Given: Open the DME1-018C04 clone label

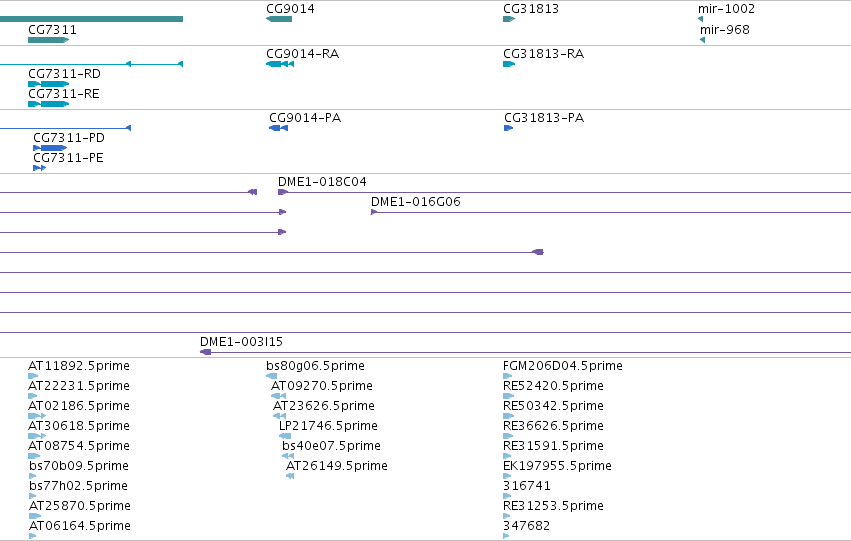Looking at the screenshot, I should click(322, 182).
